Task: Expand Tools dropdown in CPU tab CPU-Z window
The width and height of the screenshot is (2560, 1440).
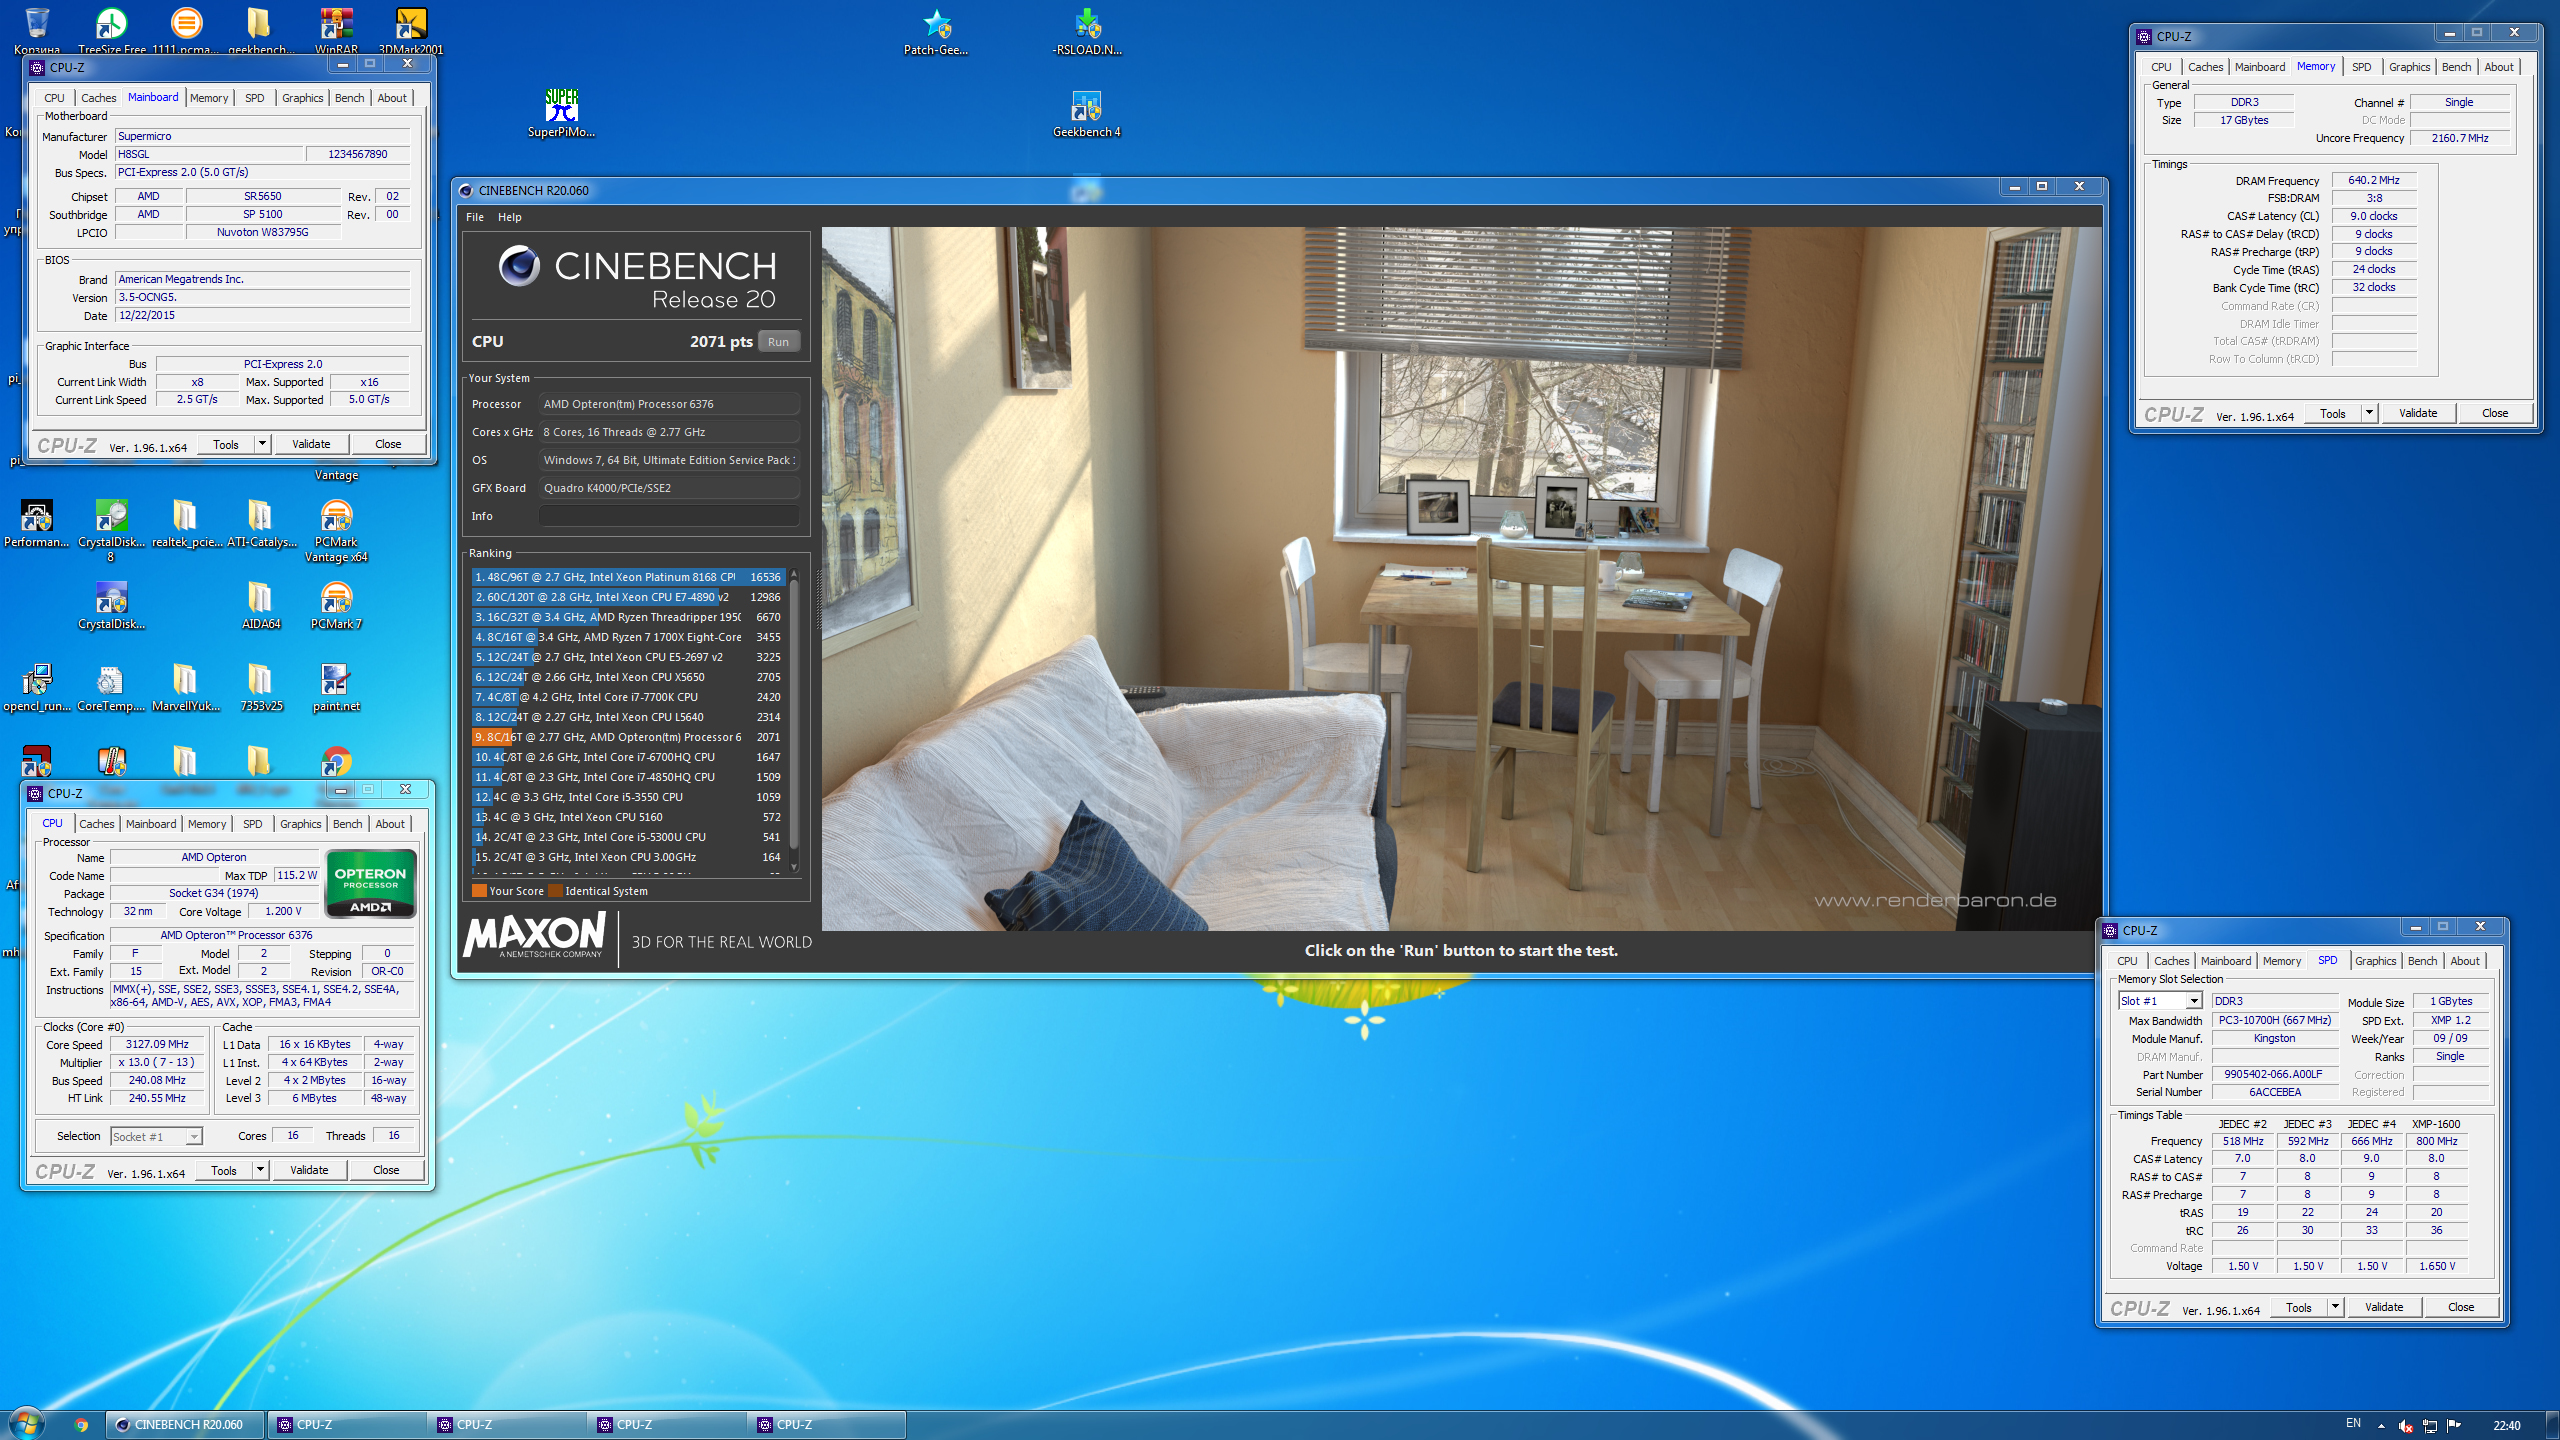Action: tap(260, 1170)
